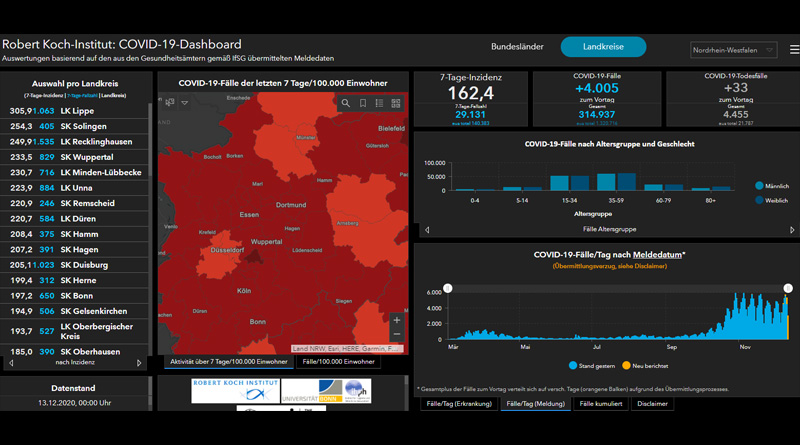The height and width of the screenshot is (445, 800).
Task: Select SK Gelsenkirchen row
Action: (74, 311)
